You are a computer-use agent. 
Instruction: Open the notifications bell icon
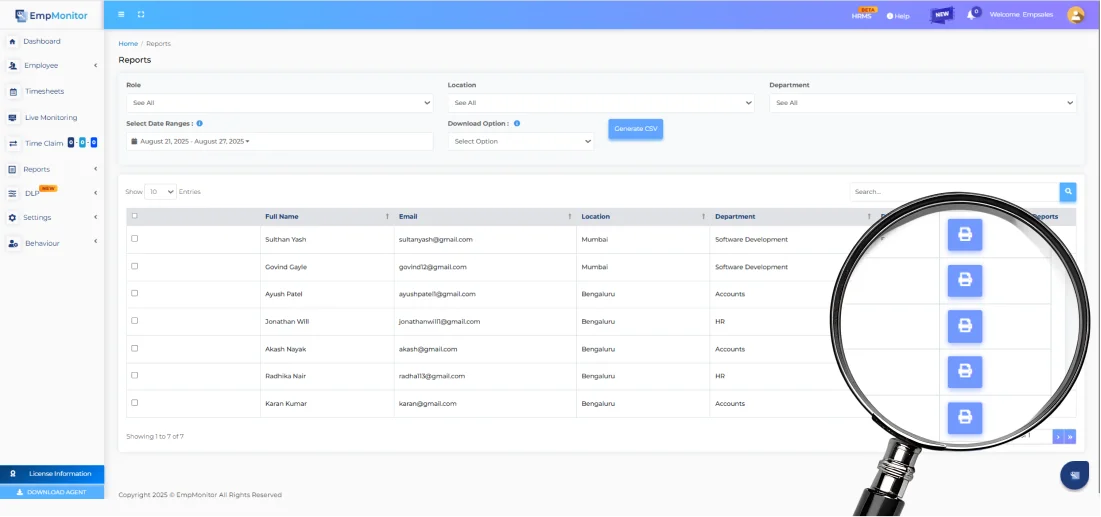969,15
